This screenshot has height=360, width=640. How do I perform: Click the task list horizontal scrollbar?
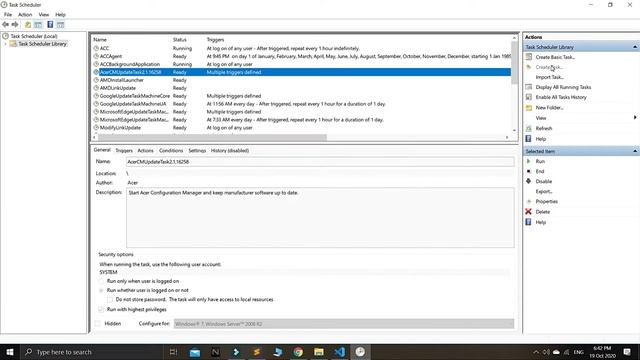click(x=212, y=138)
